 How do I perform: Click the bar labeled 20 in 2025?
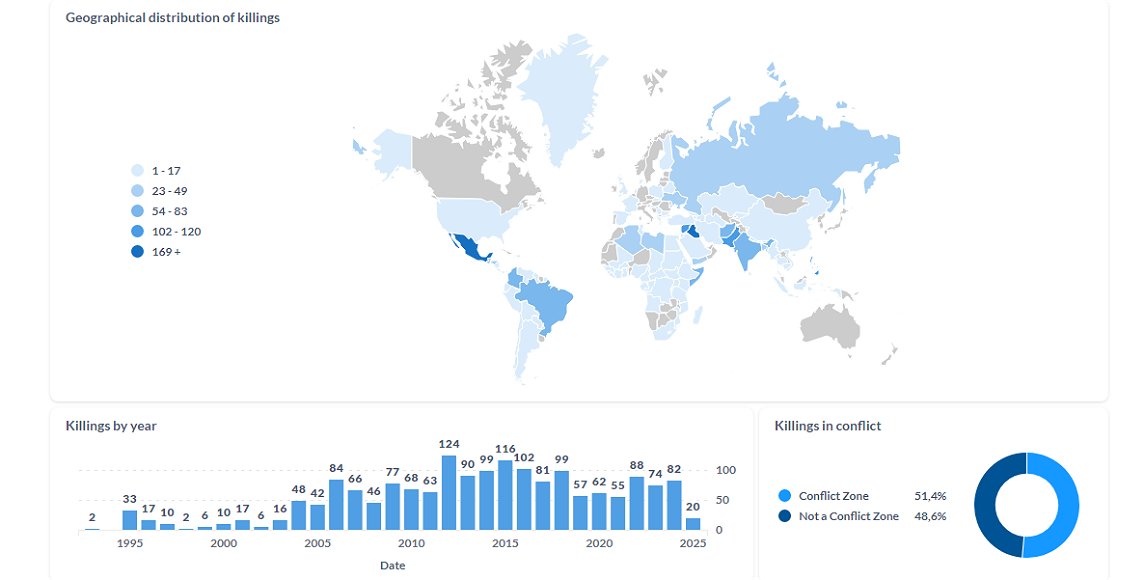tap(693, 524)
